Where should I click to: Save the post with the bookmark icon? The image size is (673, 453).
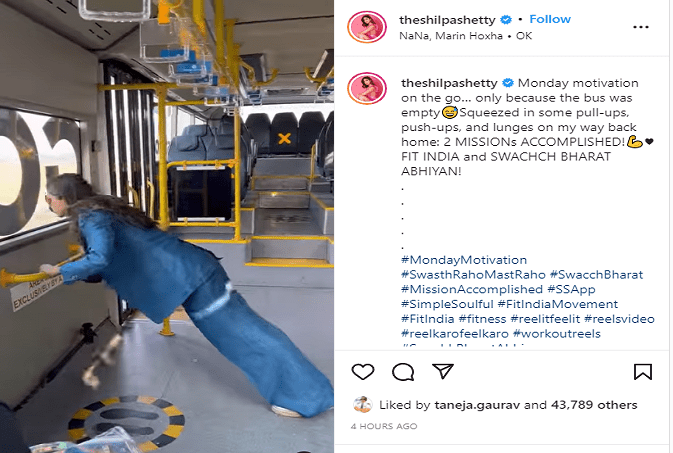click(643, 371)
